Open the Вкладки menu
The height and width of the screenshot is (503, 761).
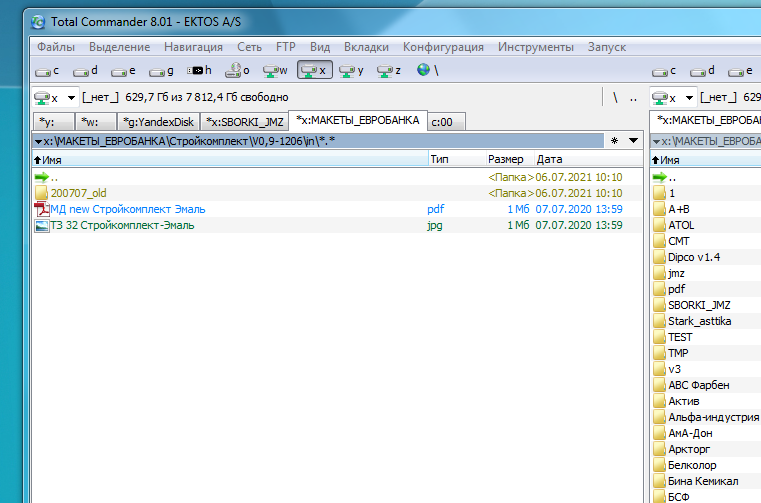(366, 47)
